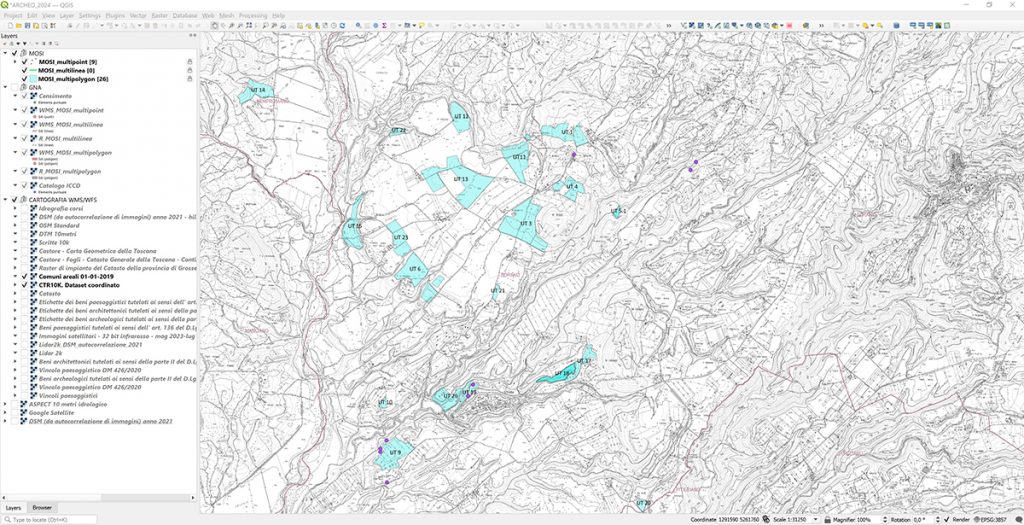Enable the GNA group checkbox
The height and width of the screenshot is (525, 1024).
14,87
